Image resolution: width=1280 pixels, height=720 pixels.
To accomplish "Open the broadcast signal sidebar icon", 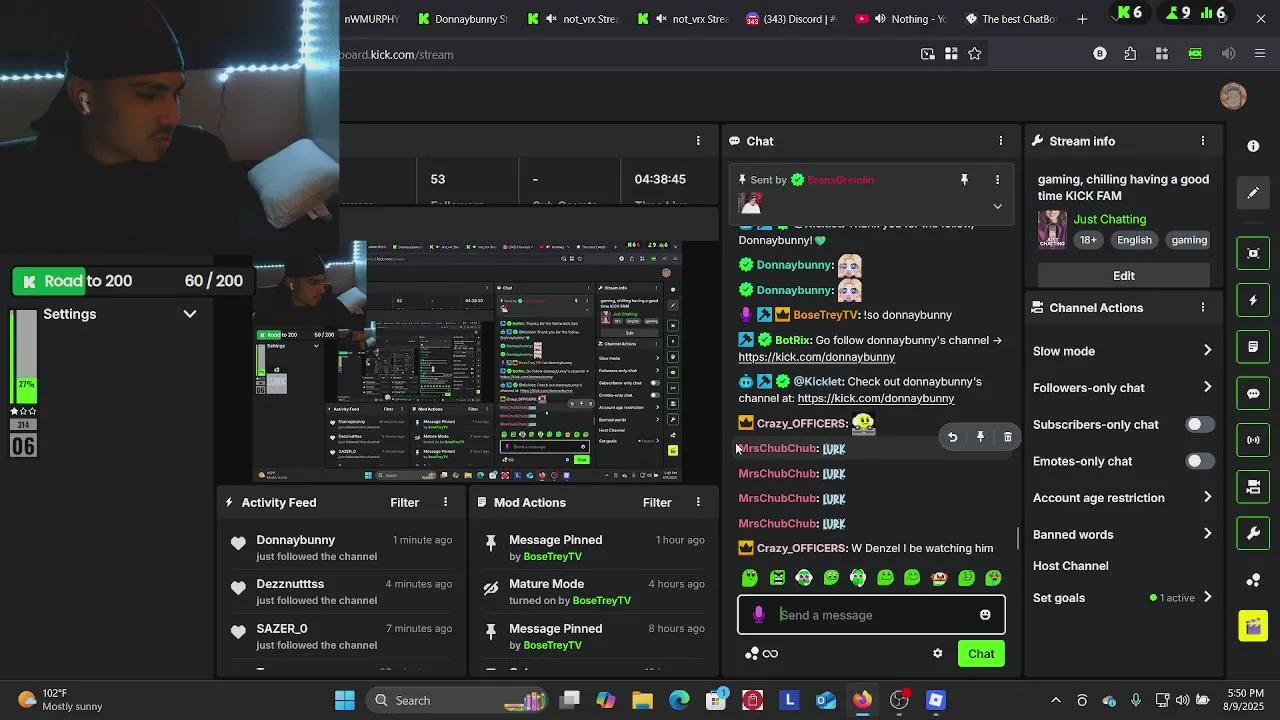I will (1253, 440).
